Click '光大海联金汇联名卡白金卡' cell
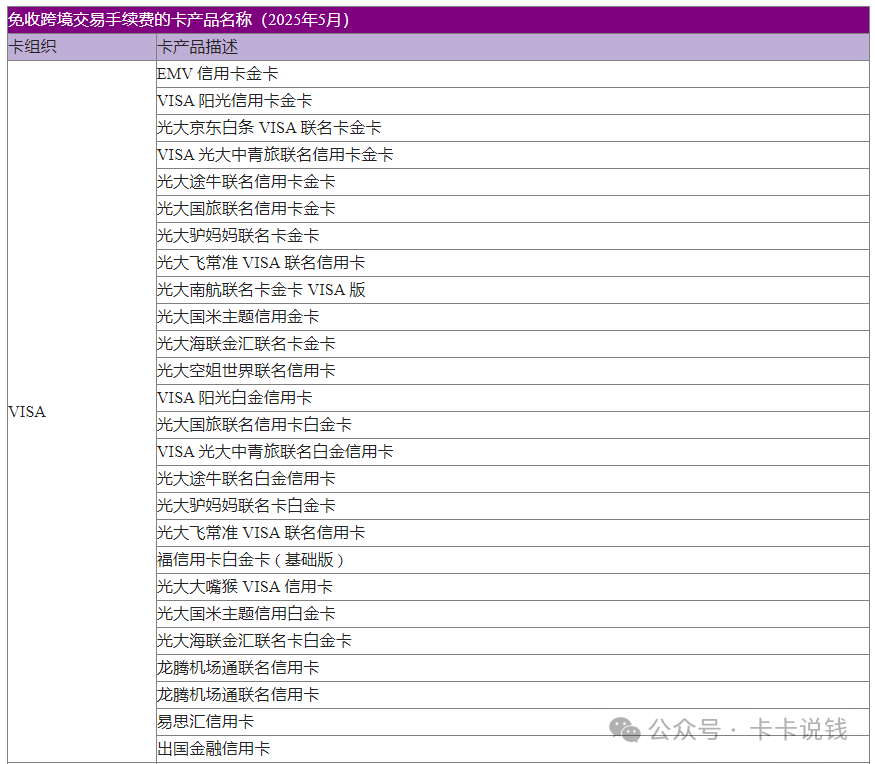 [512, 641]
